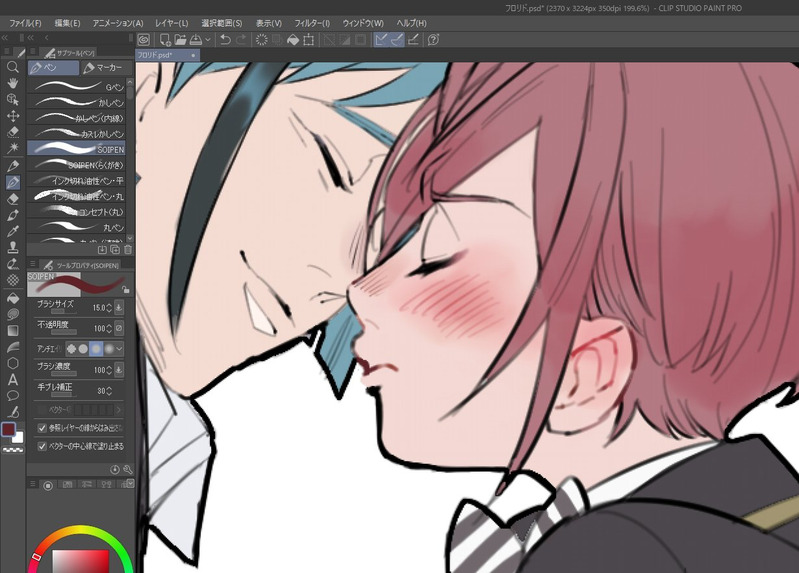Open brush size dynamics button
This screenshot has width=799, height=573.
click(x=119, y=307)
